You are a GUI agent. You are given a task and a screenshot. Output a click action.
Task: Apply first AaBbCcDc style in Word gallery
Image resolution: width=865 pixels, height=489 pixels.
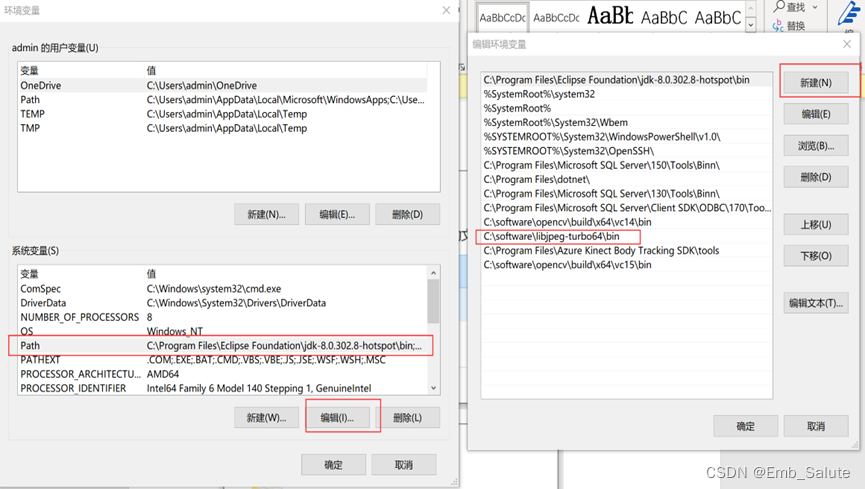(503, 18)
